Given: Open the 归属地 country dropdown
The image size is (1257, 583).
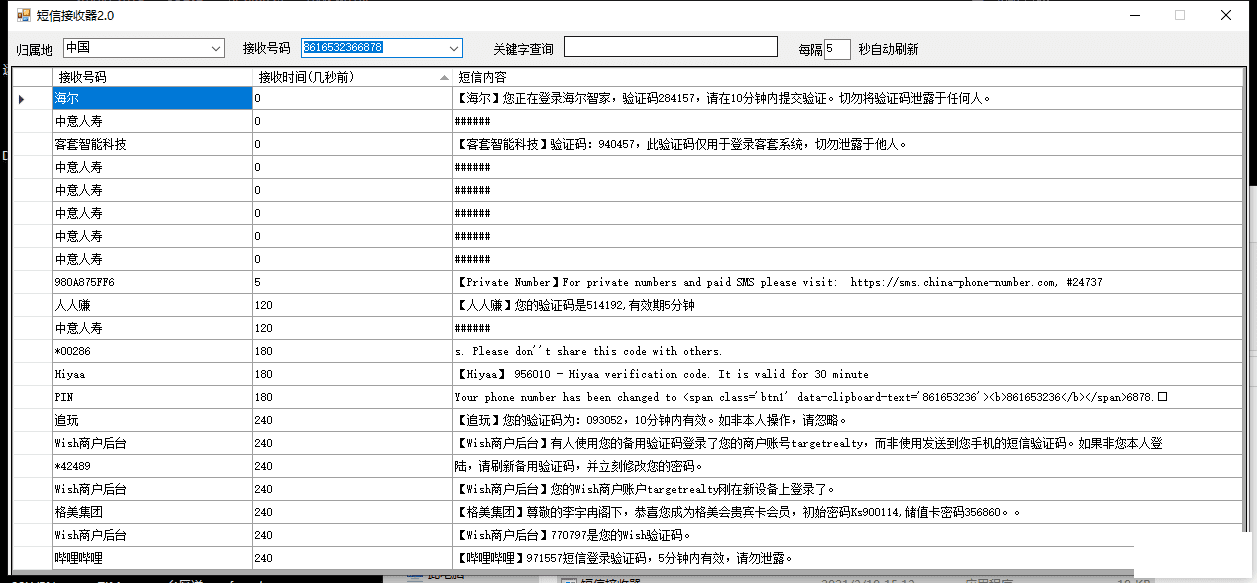Looking at the screenshot, I should coord(144,48).
